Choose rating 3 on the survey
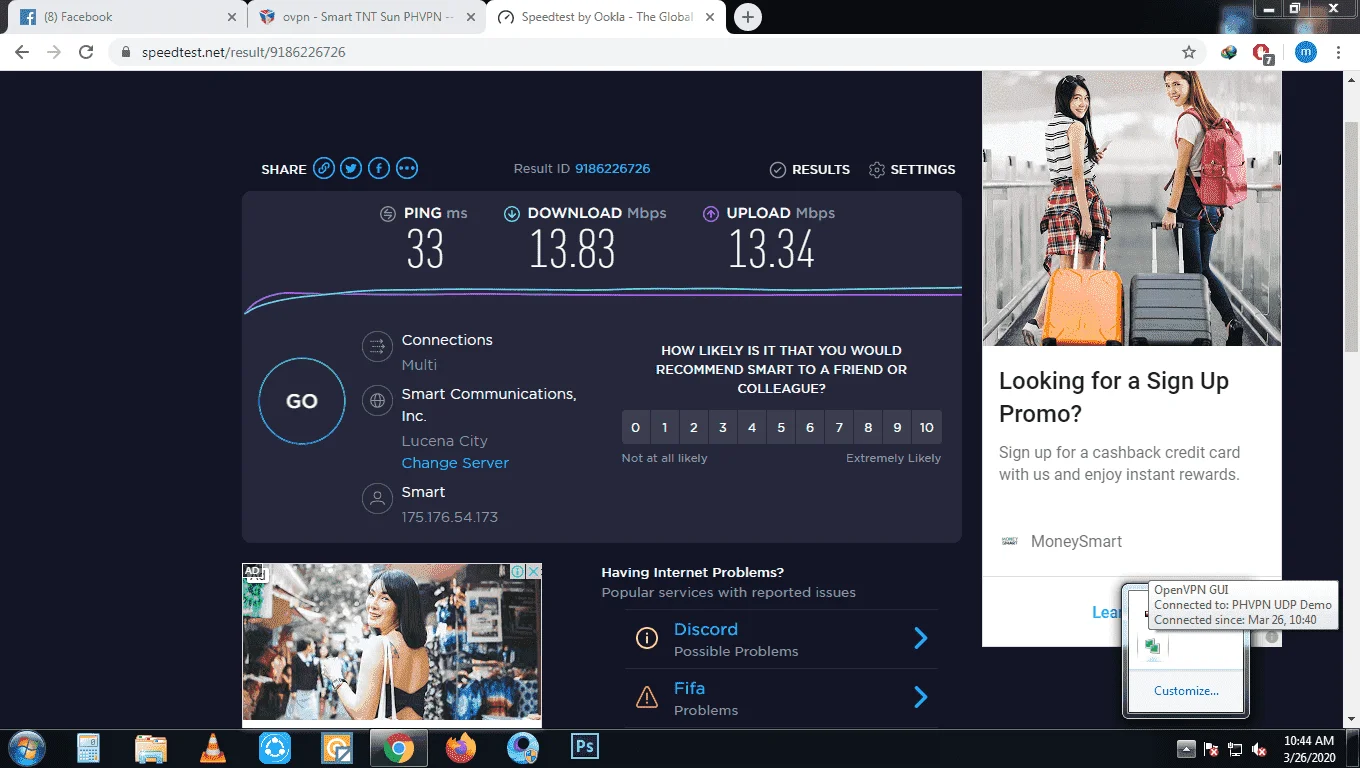 coord(722,427)
